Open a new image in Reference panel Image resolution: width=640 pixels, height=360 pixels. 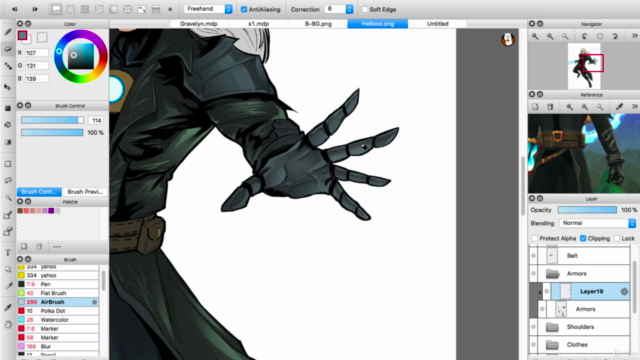tap(535, 107)
